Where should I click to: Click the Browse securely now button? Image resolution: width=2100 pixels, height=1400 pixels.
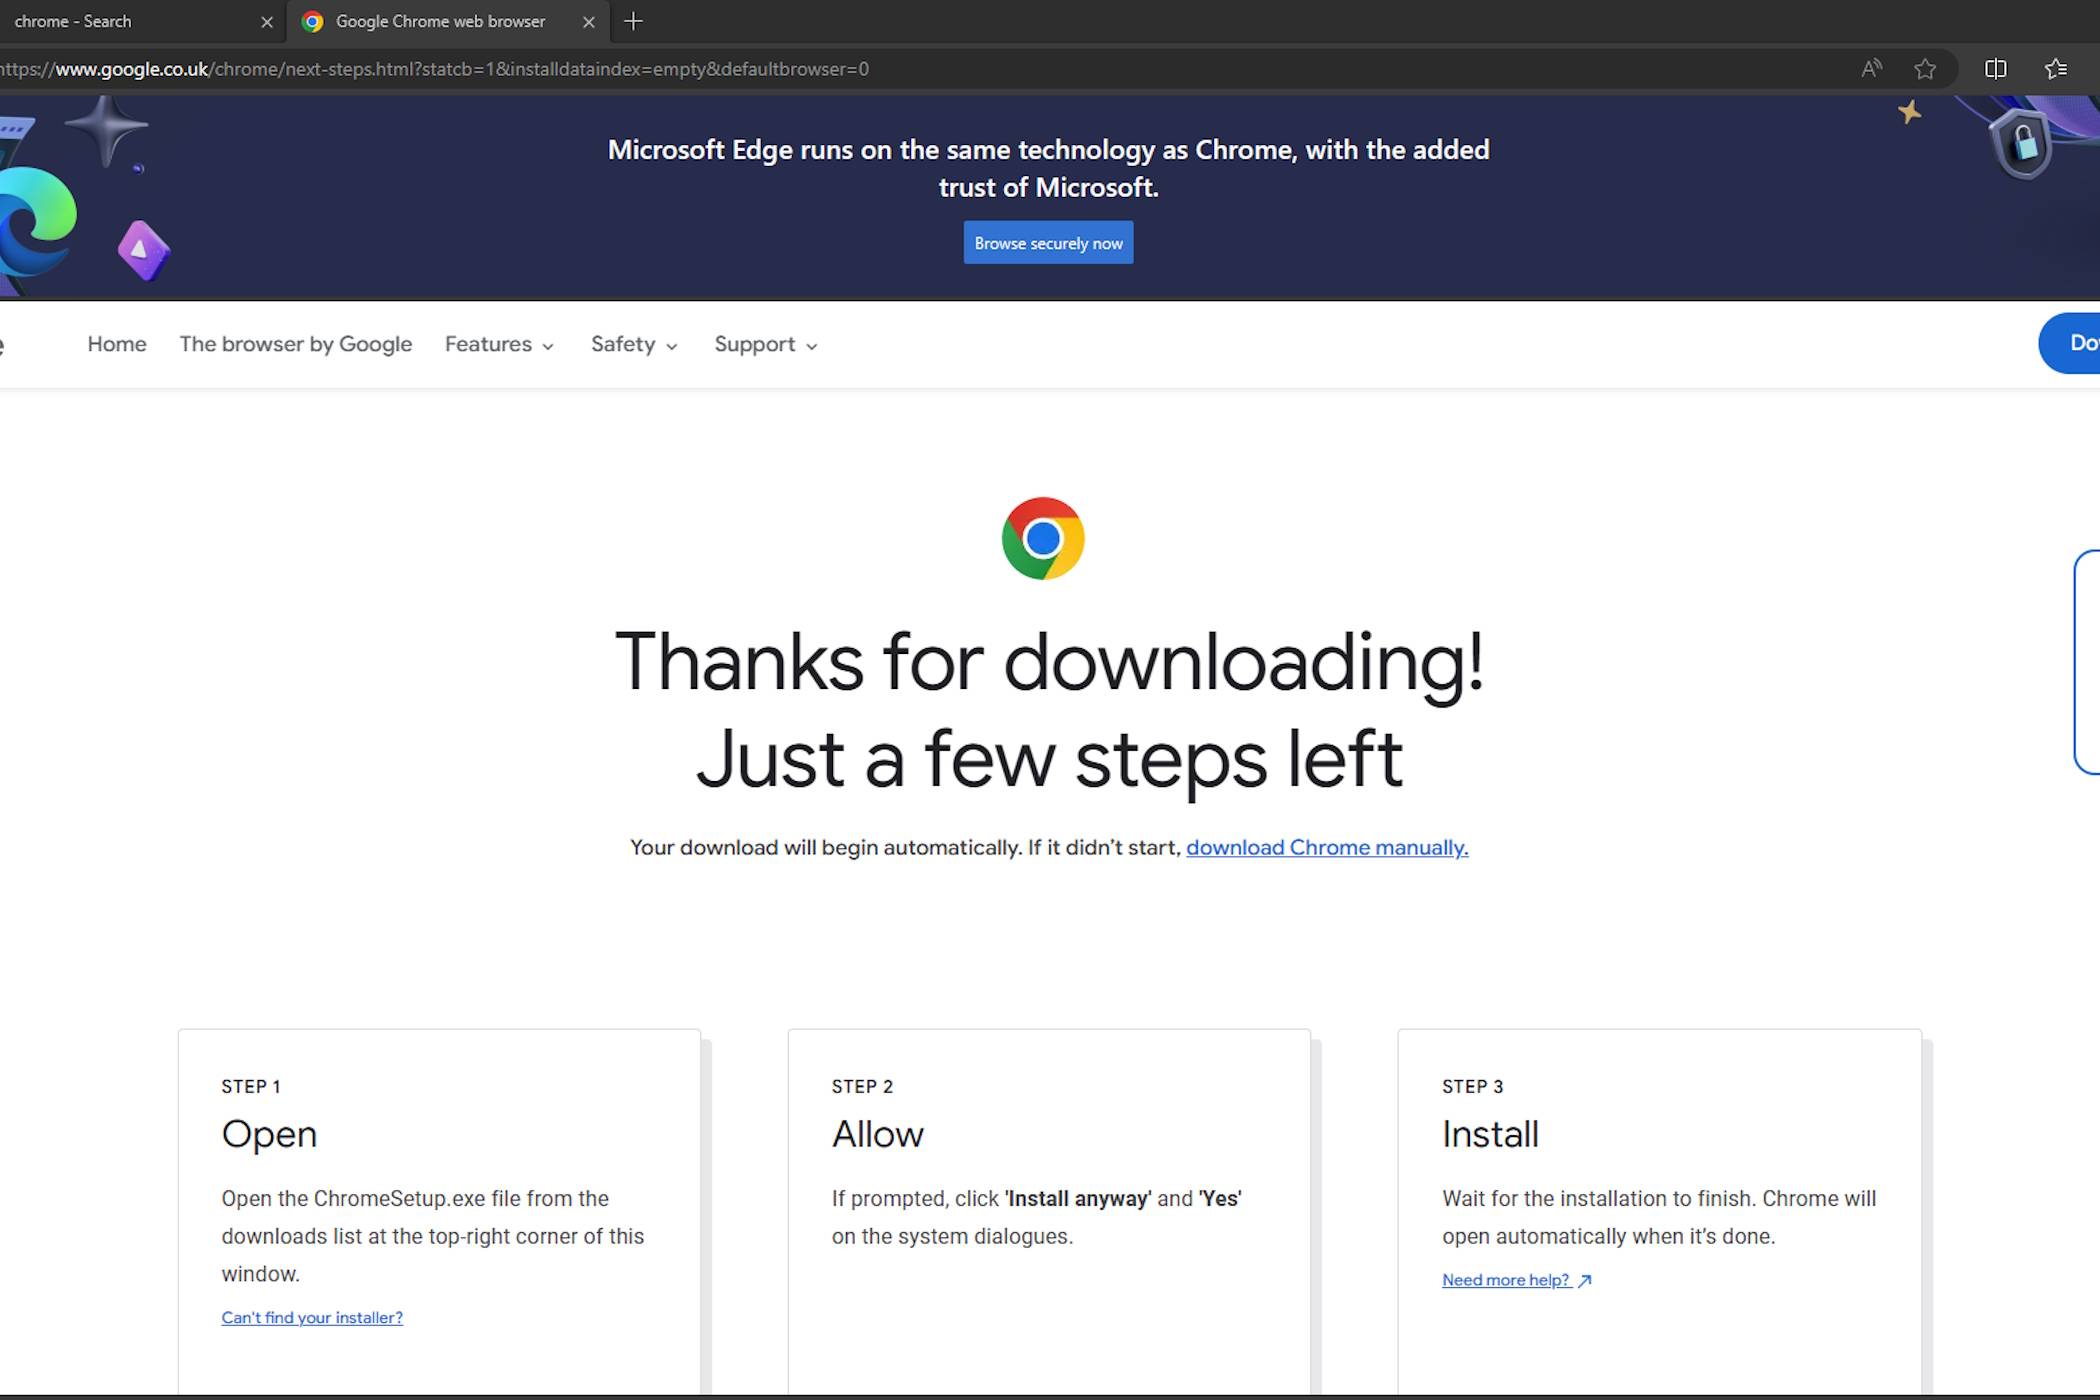tap(1048, 243)
